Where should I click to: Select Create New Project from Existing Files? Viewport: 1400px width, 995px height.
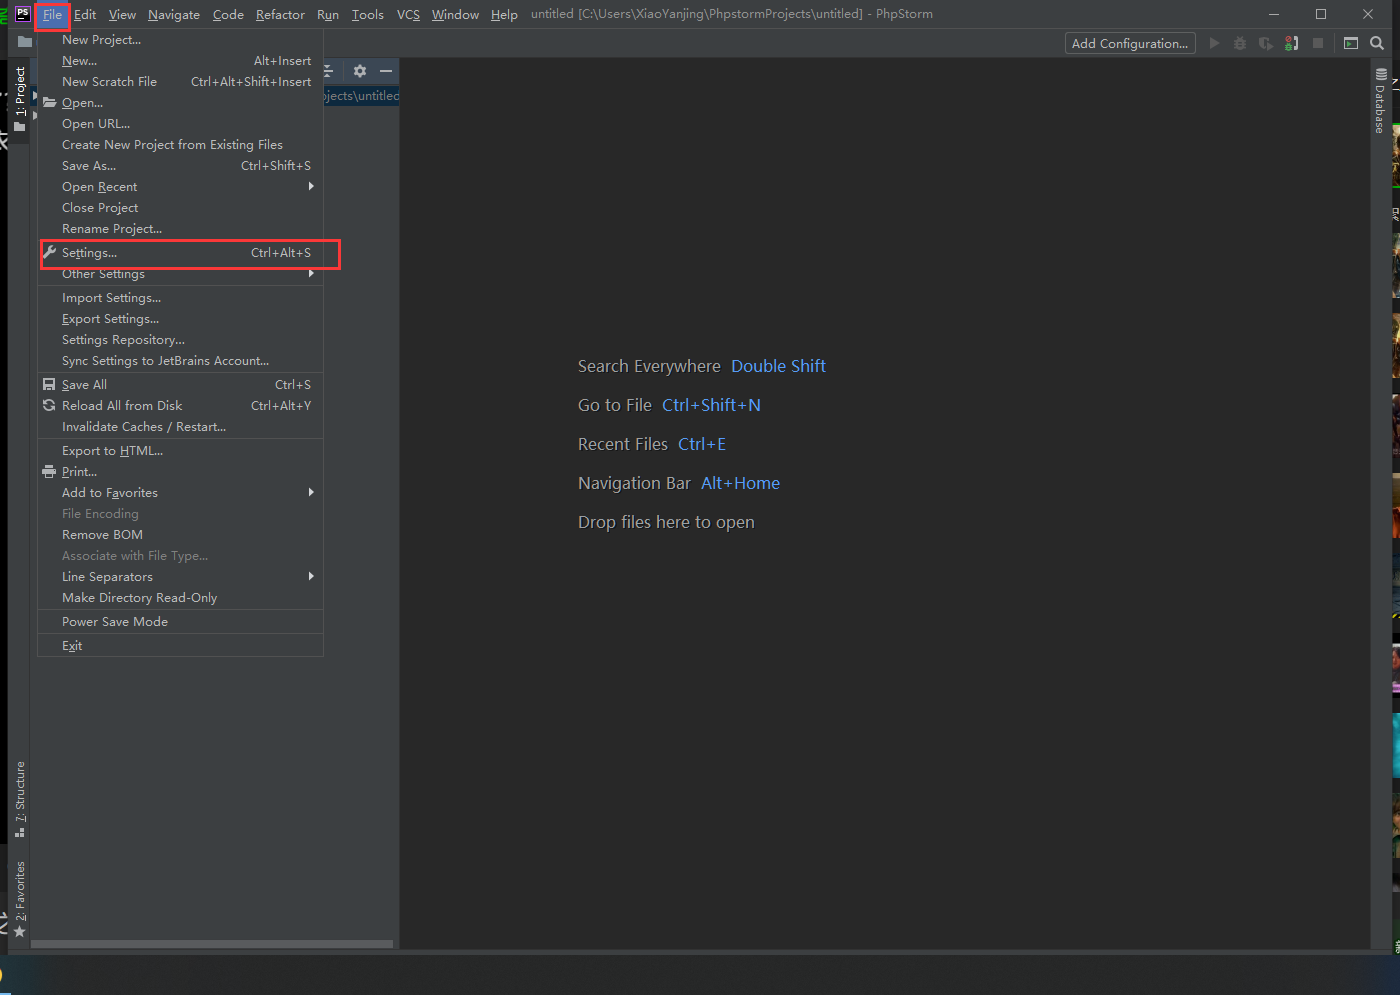(180, 145)
